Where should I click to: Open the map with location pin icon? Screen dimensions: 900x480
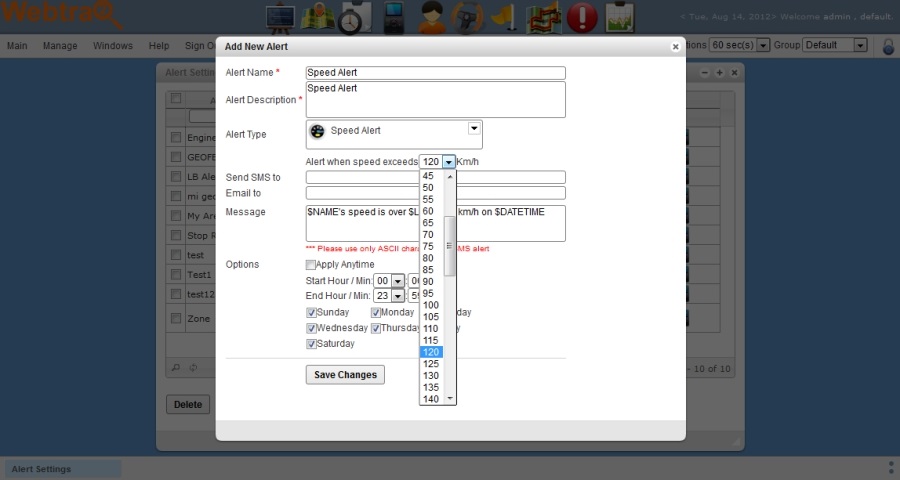[318, 17]
